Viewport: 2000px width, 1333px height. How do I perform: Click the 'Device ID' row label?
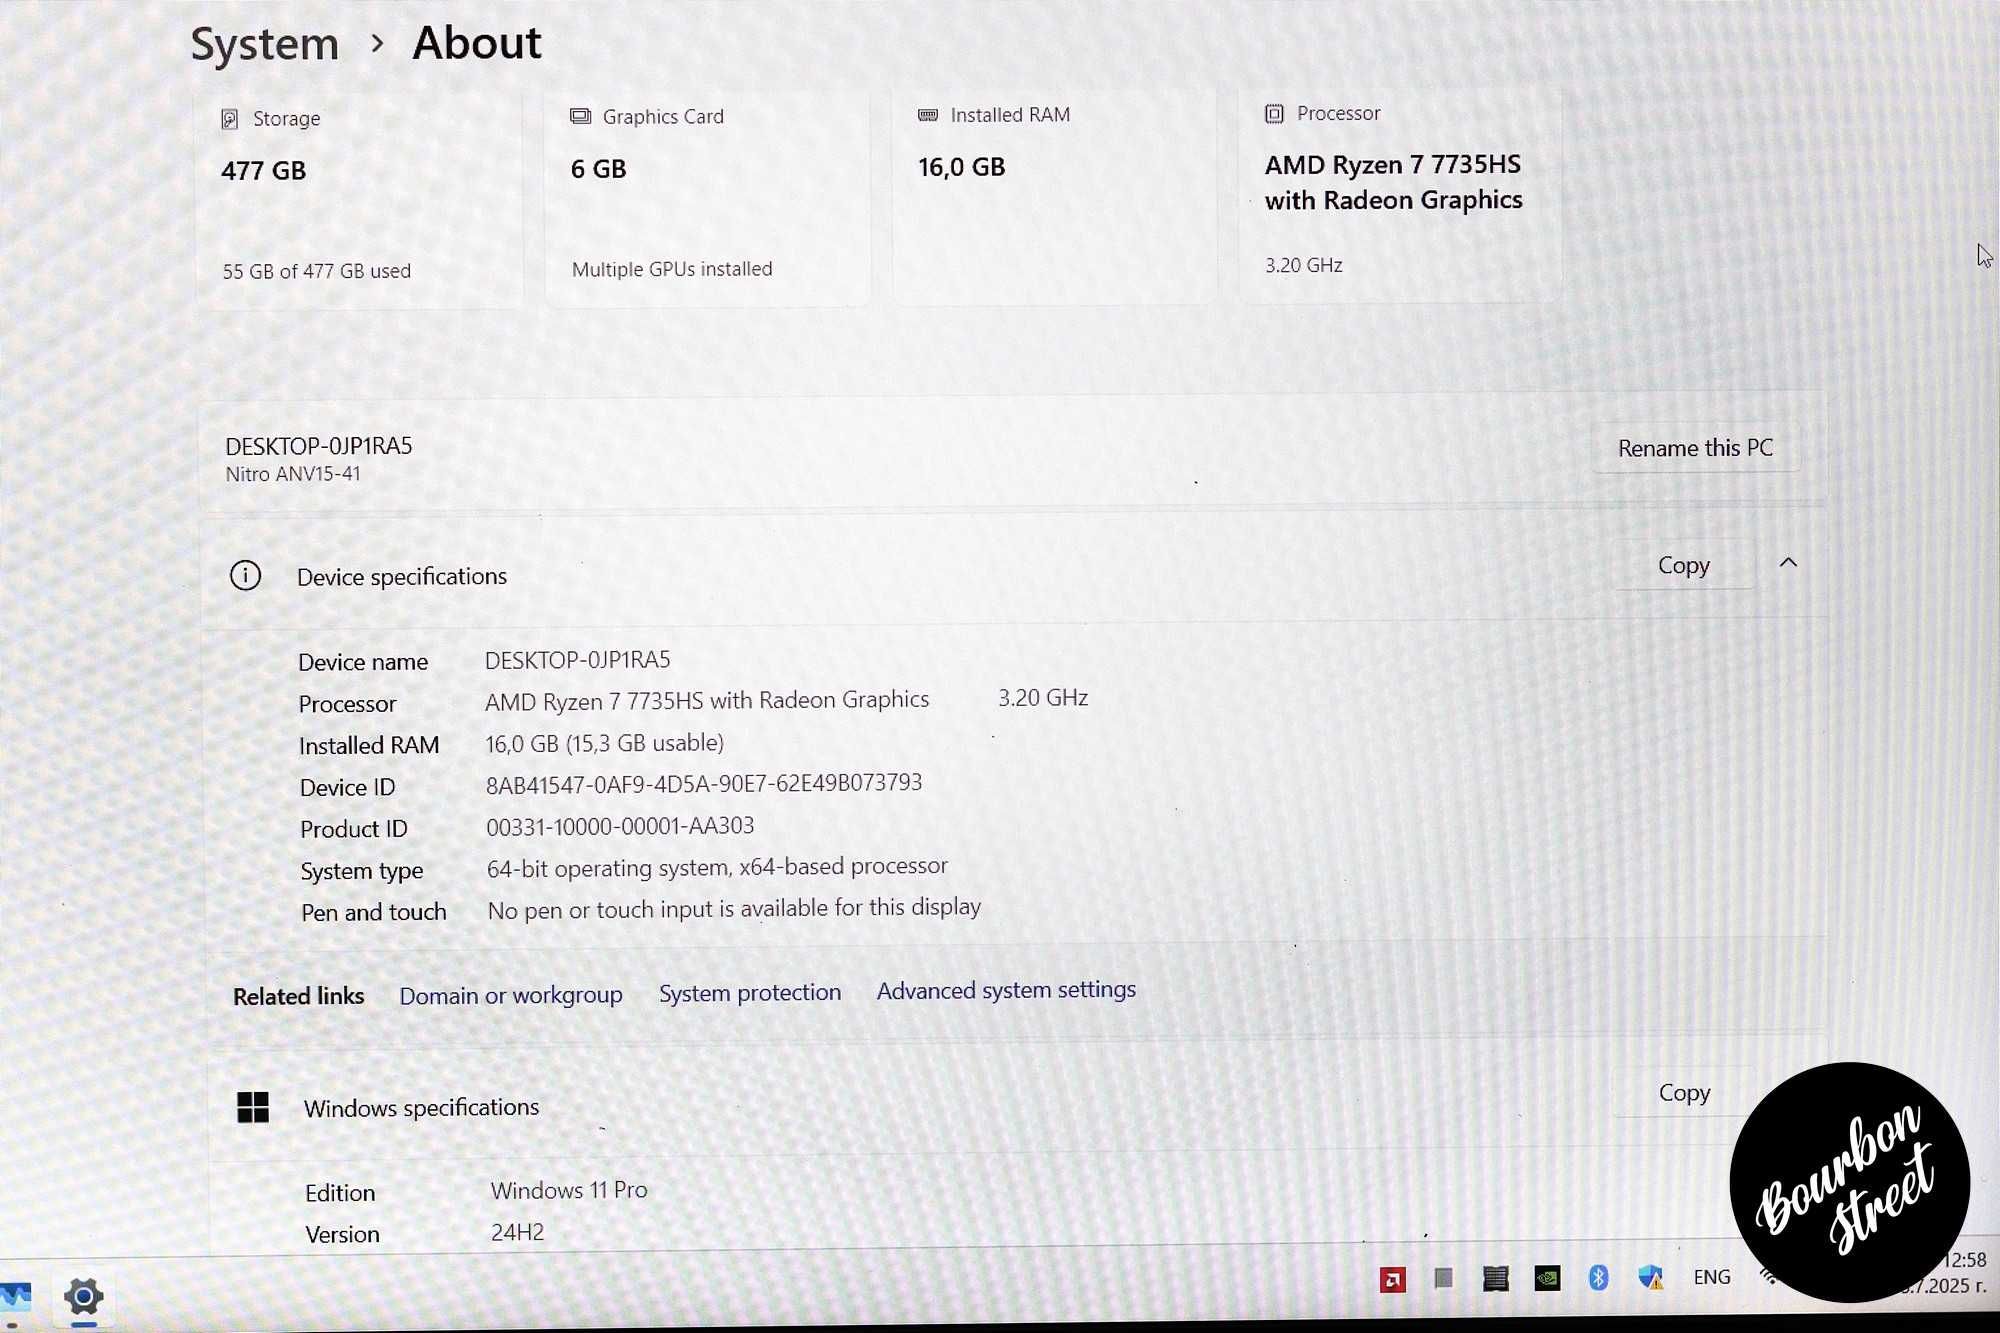click(x=347, y=788)
